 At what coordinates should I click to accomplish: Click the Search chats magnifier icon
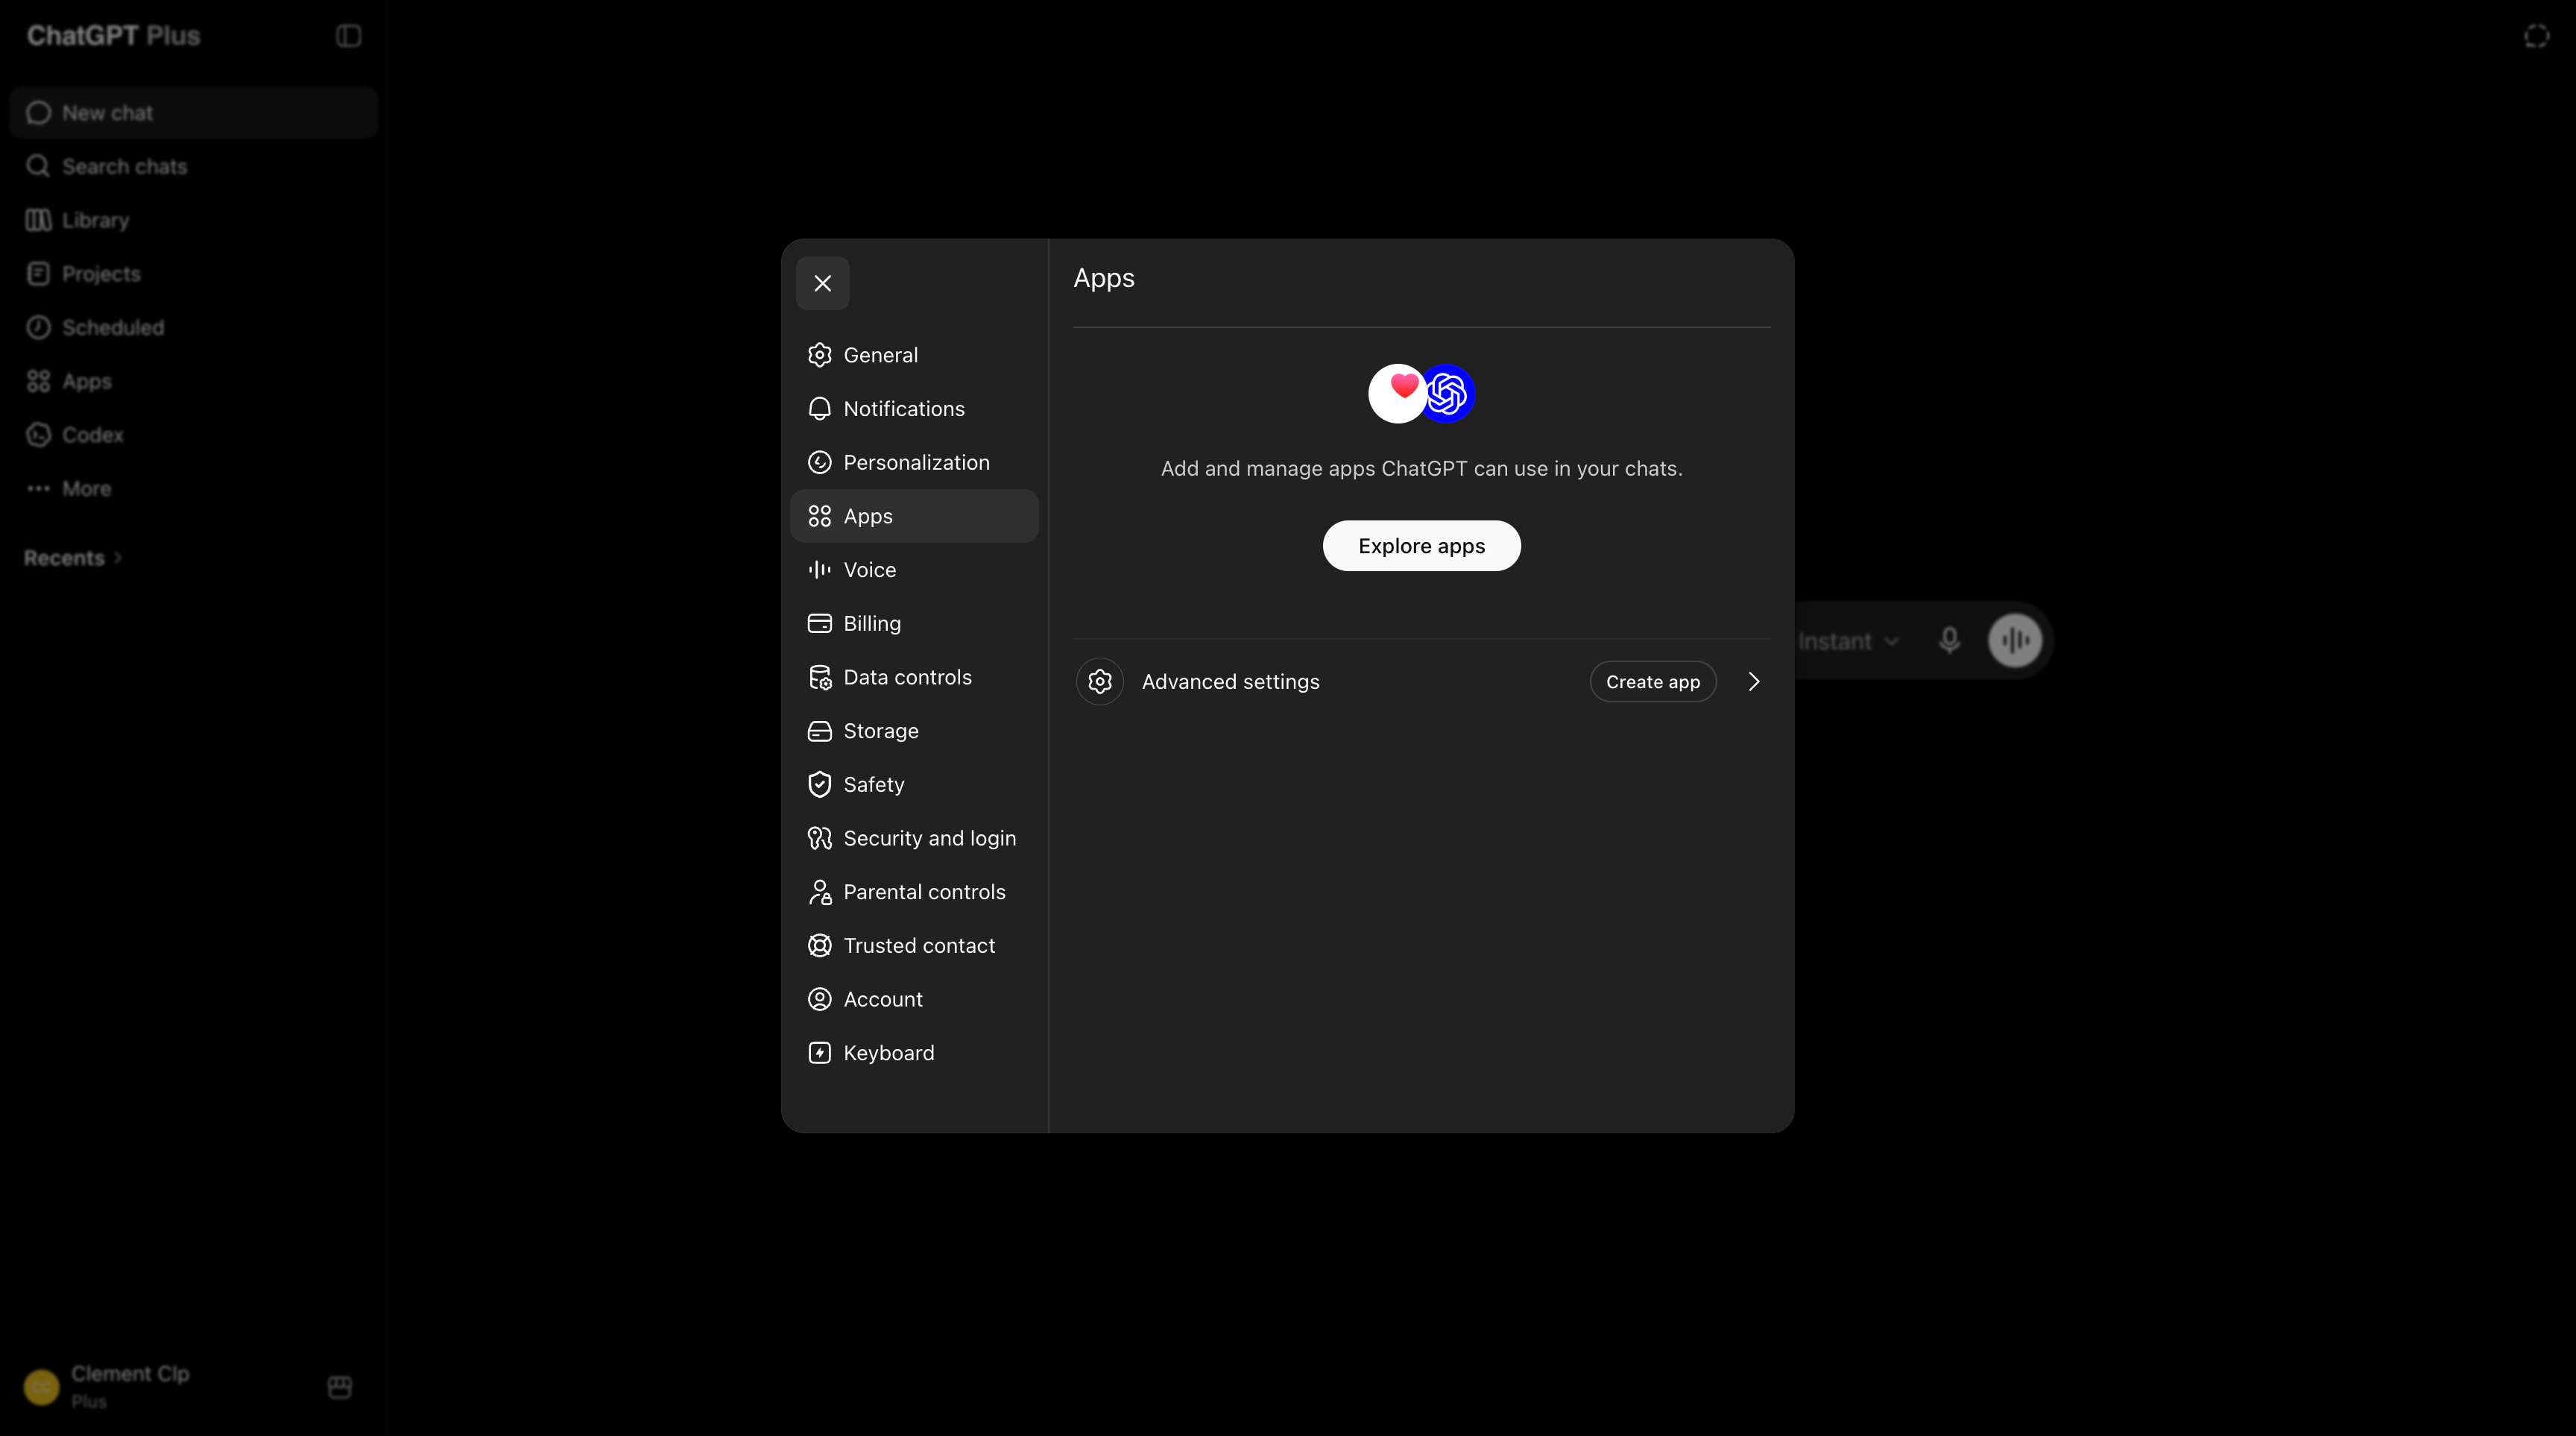tap(38, 166)
